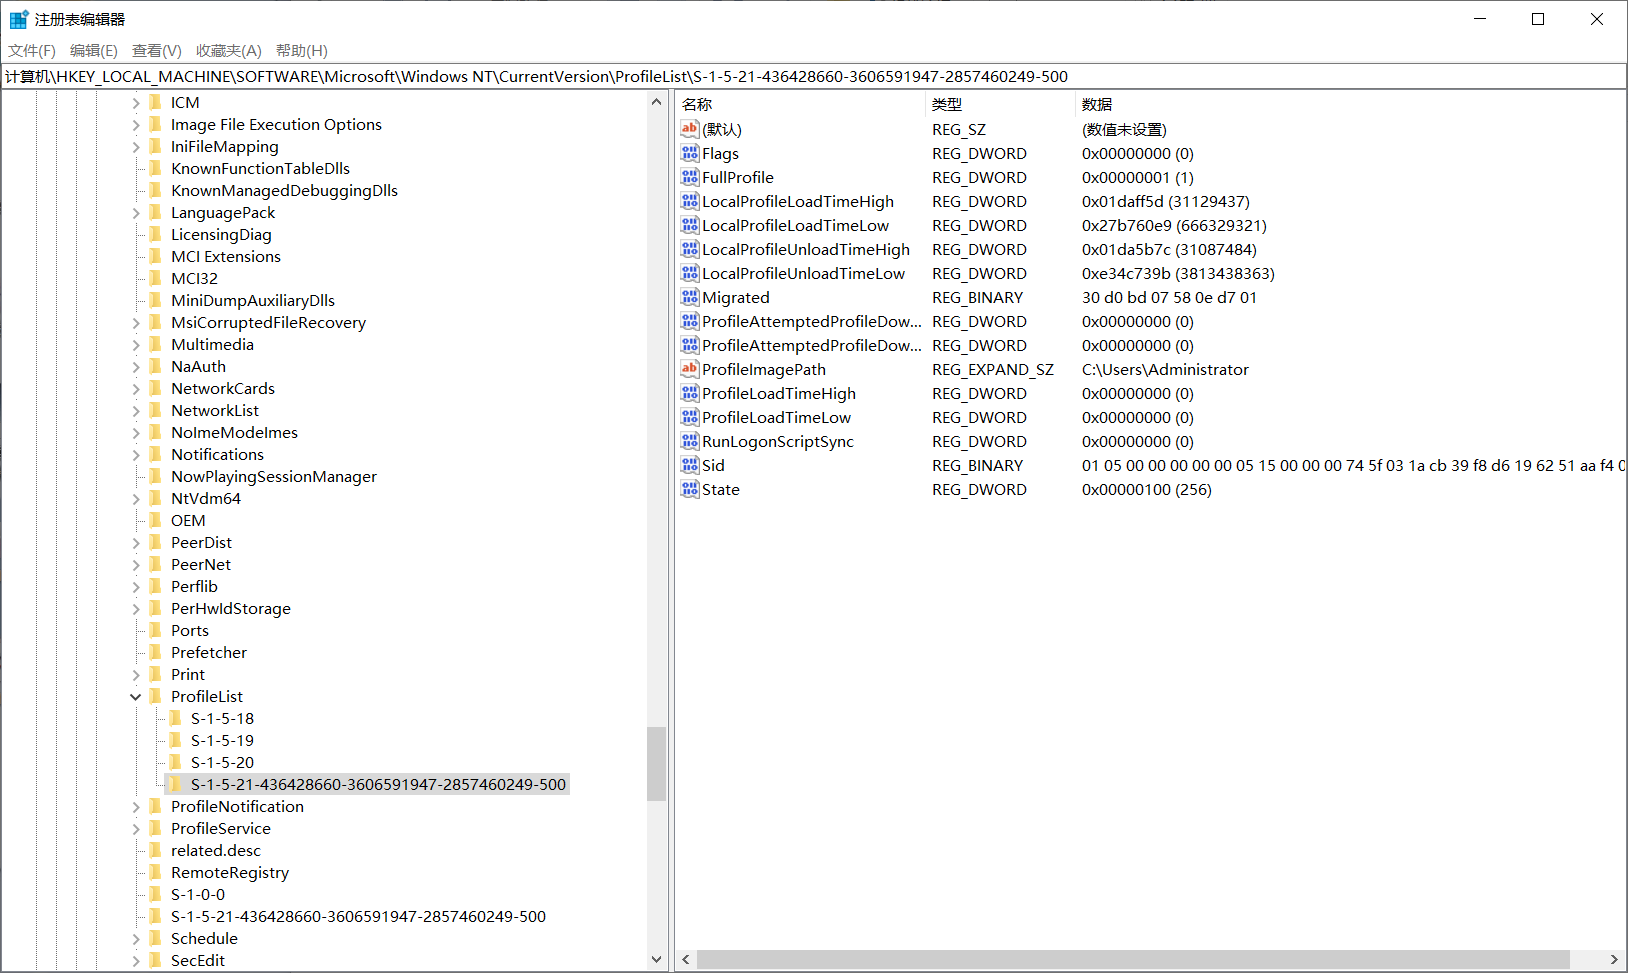The image size is (1628, 973).
Task: Click the 数据 column header
Action: [x=1350, y=104]
